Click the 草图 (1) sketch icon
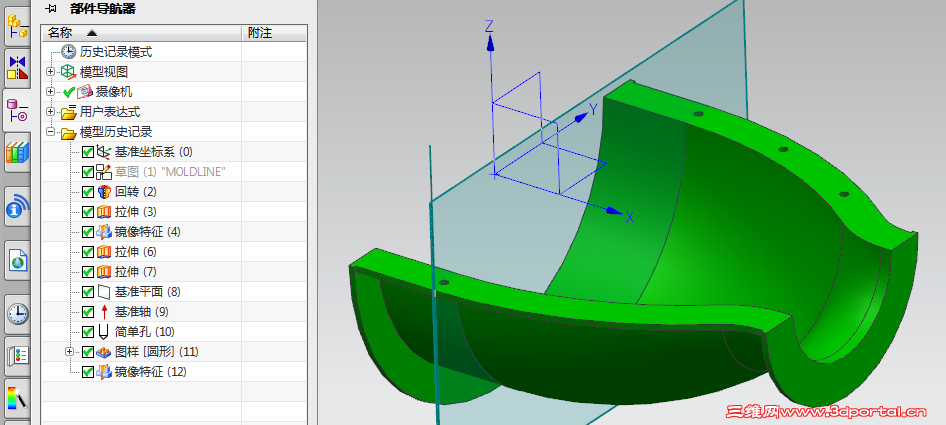Viewport: 946px width, 425px height. (x=104, y=171)
